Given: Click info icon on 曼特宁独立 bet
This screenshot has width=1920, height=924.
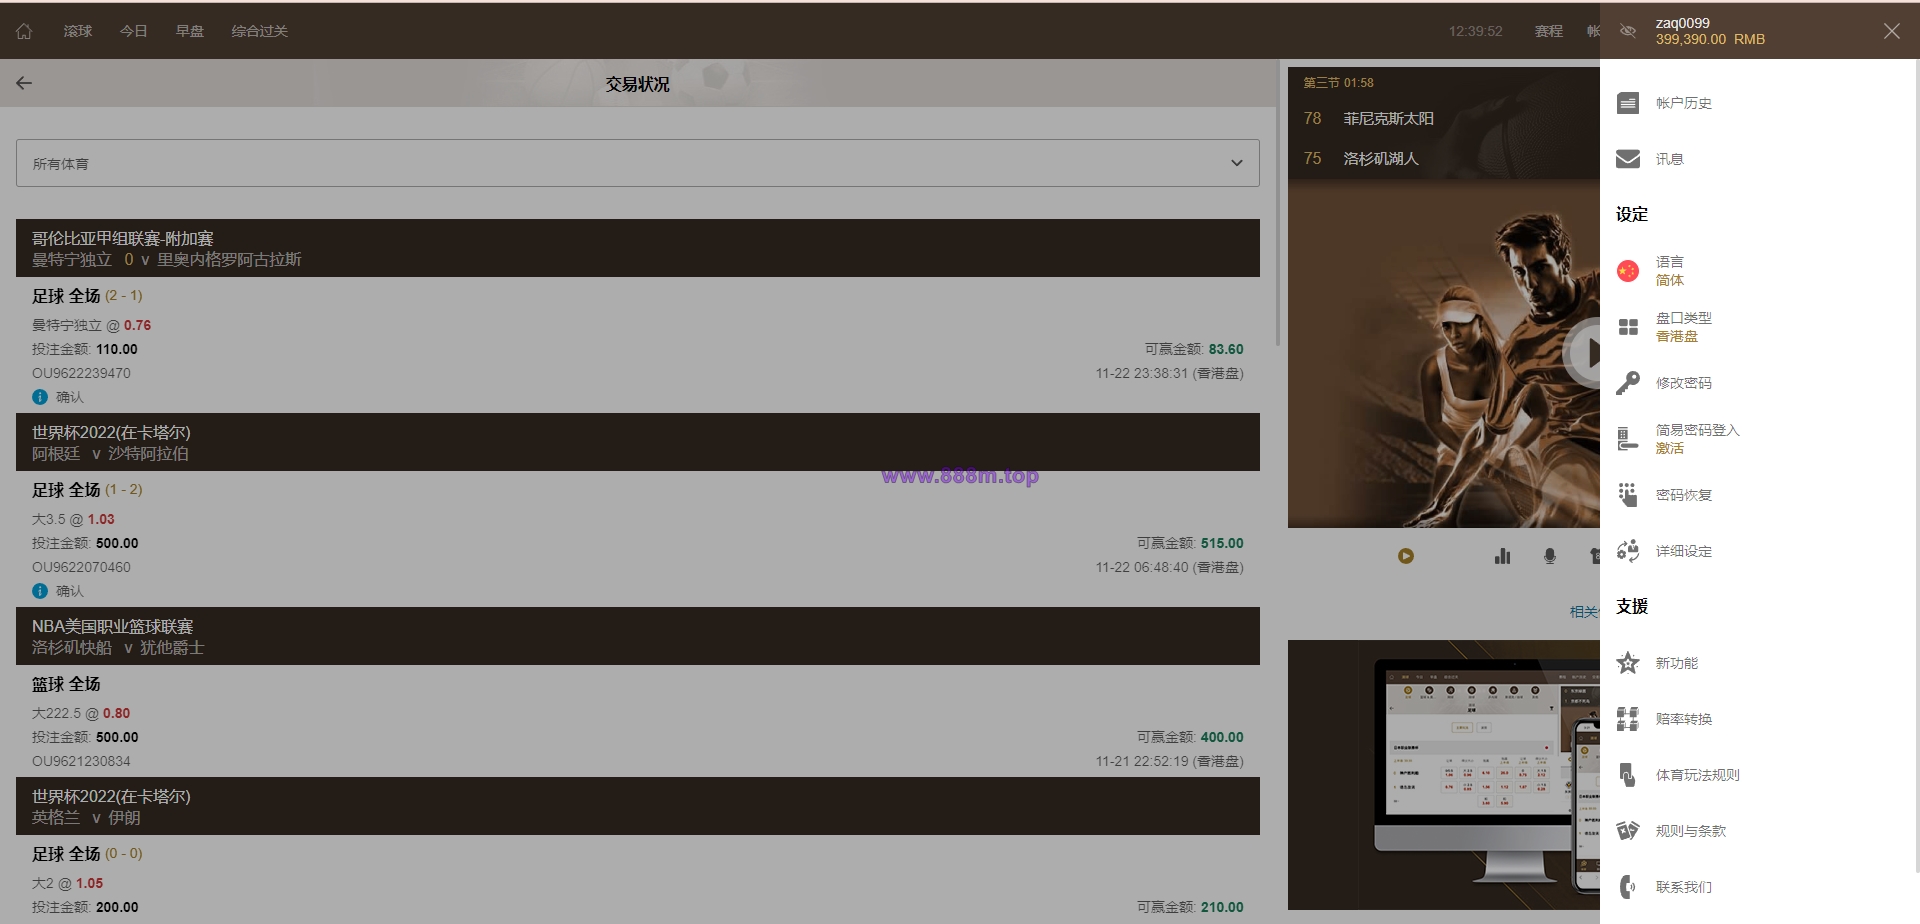Looking at the screenshot, I should click(40, 397).
